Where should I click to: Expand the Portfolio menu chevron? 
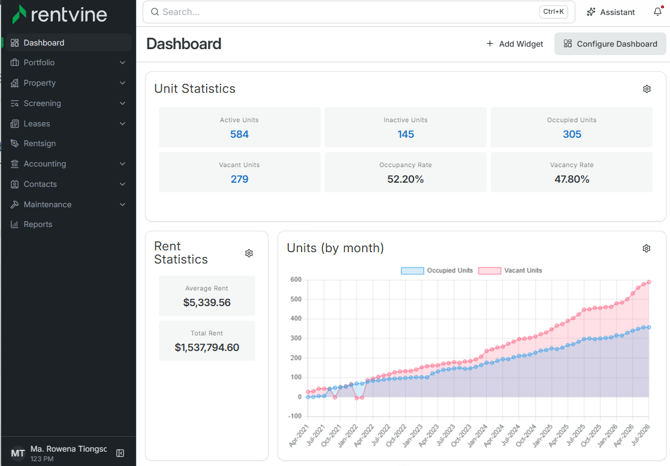(x=123, y=63)
